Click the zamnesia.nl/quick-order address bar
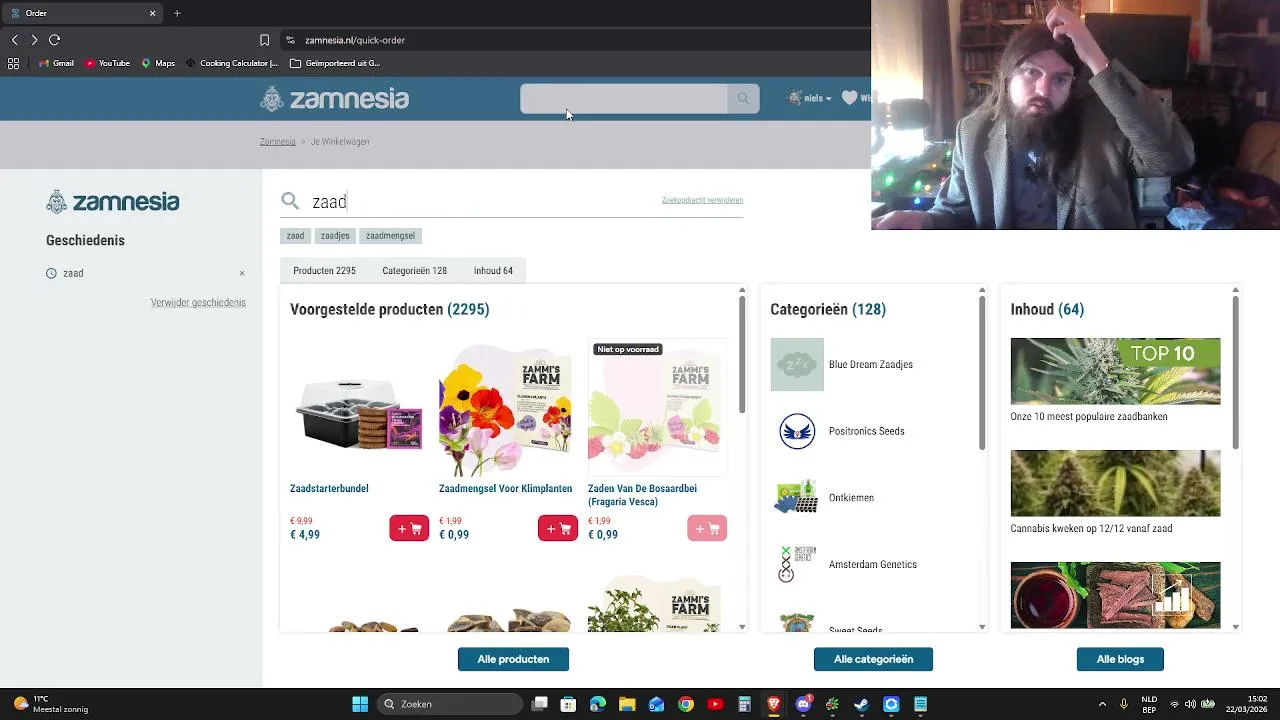Viewport: 1280px width, 720px height. pos(355,40)
